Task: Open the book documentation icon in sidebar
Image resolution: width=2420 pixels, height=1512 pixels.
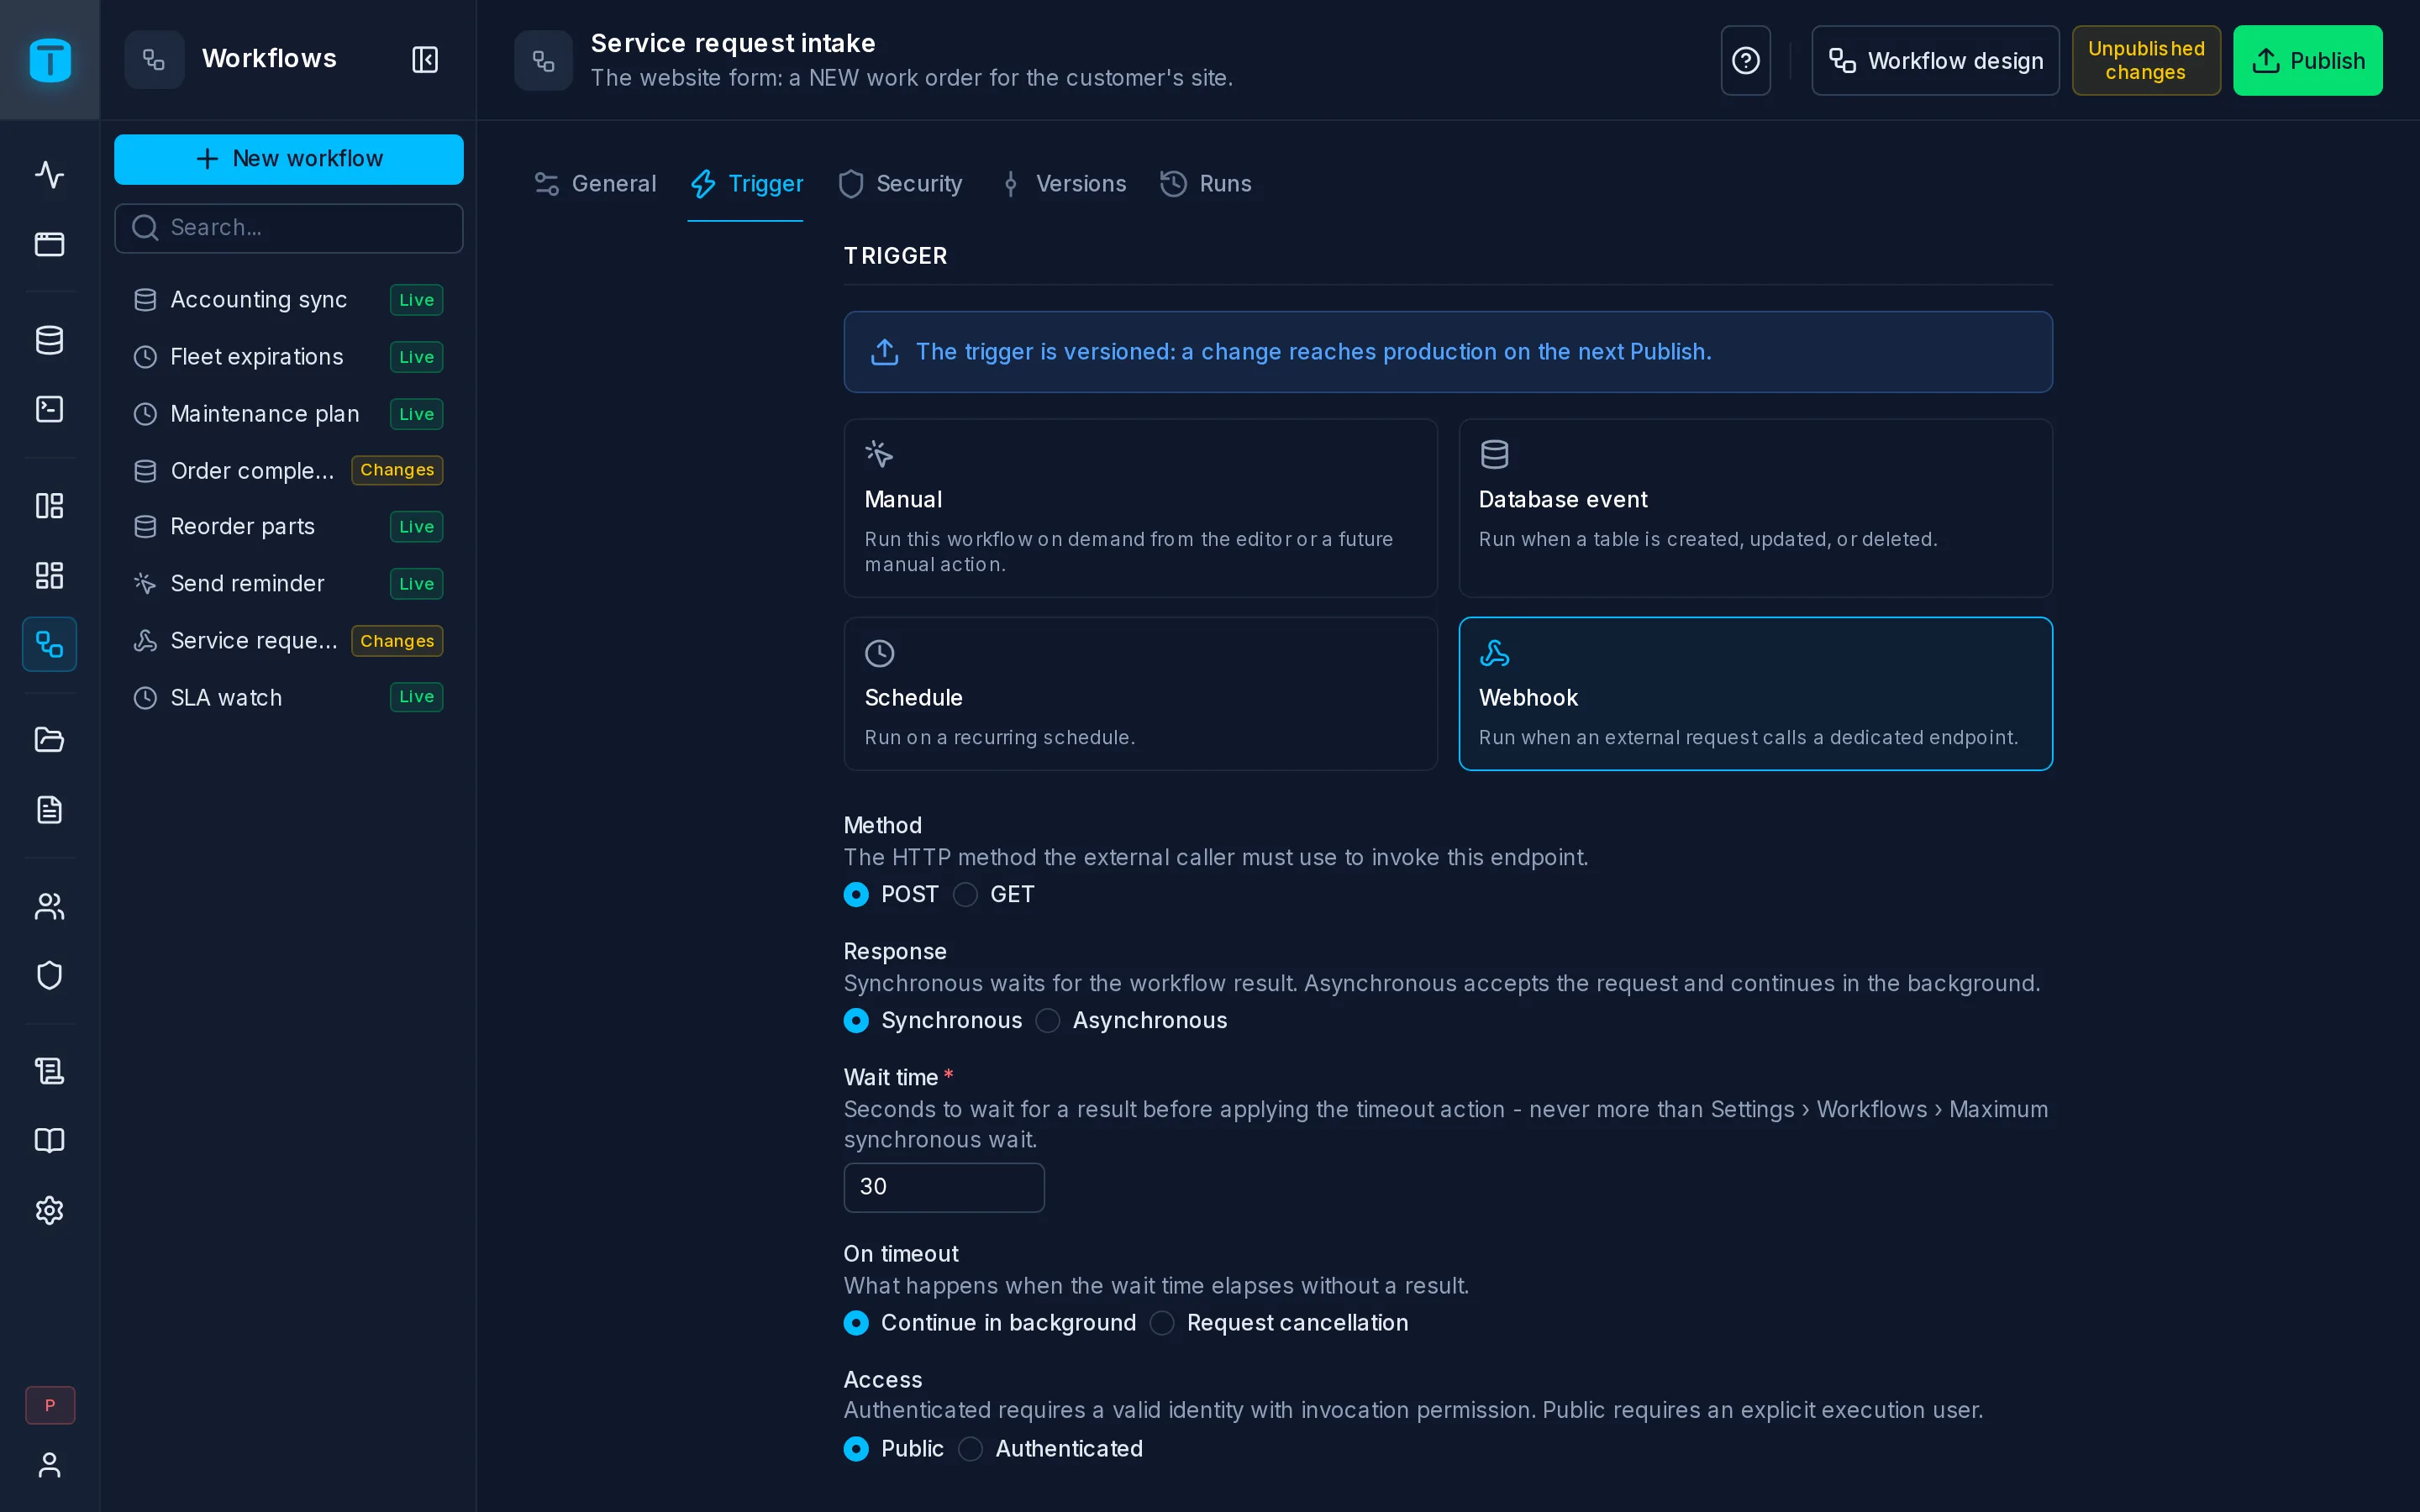Action: click(49, 1140)
